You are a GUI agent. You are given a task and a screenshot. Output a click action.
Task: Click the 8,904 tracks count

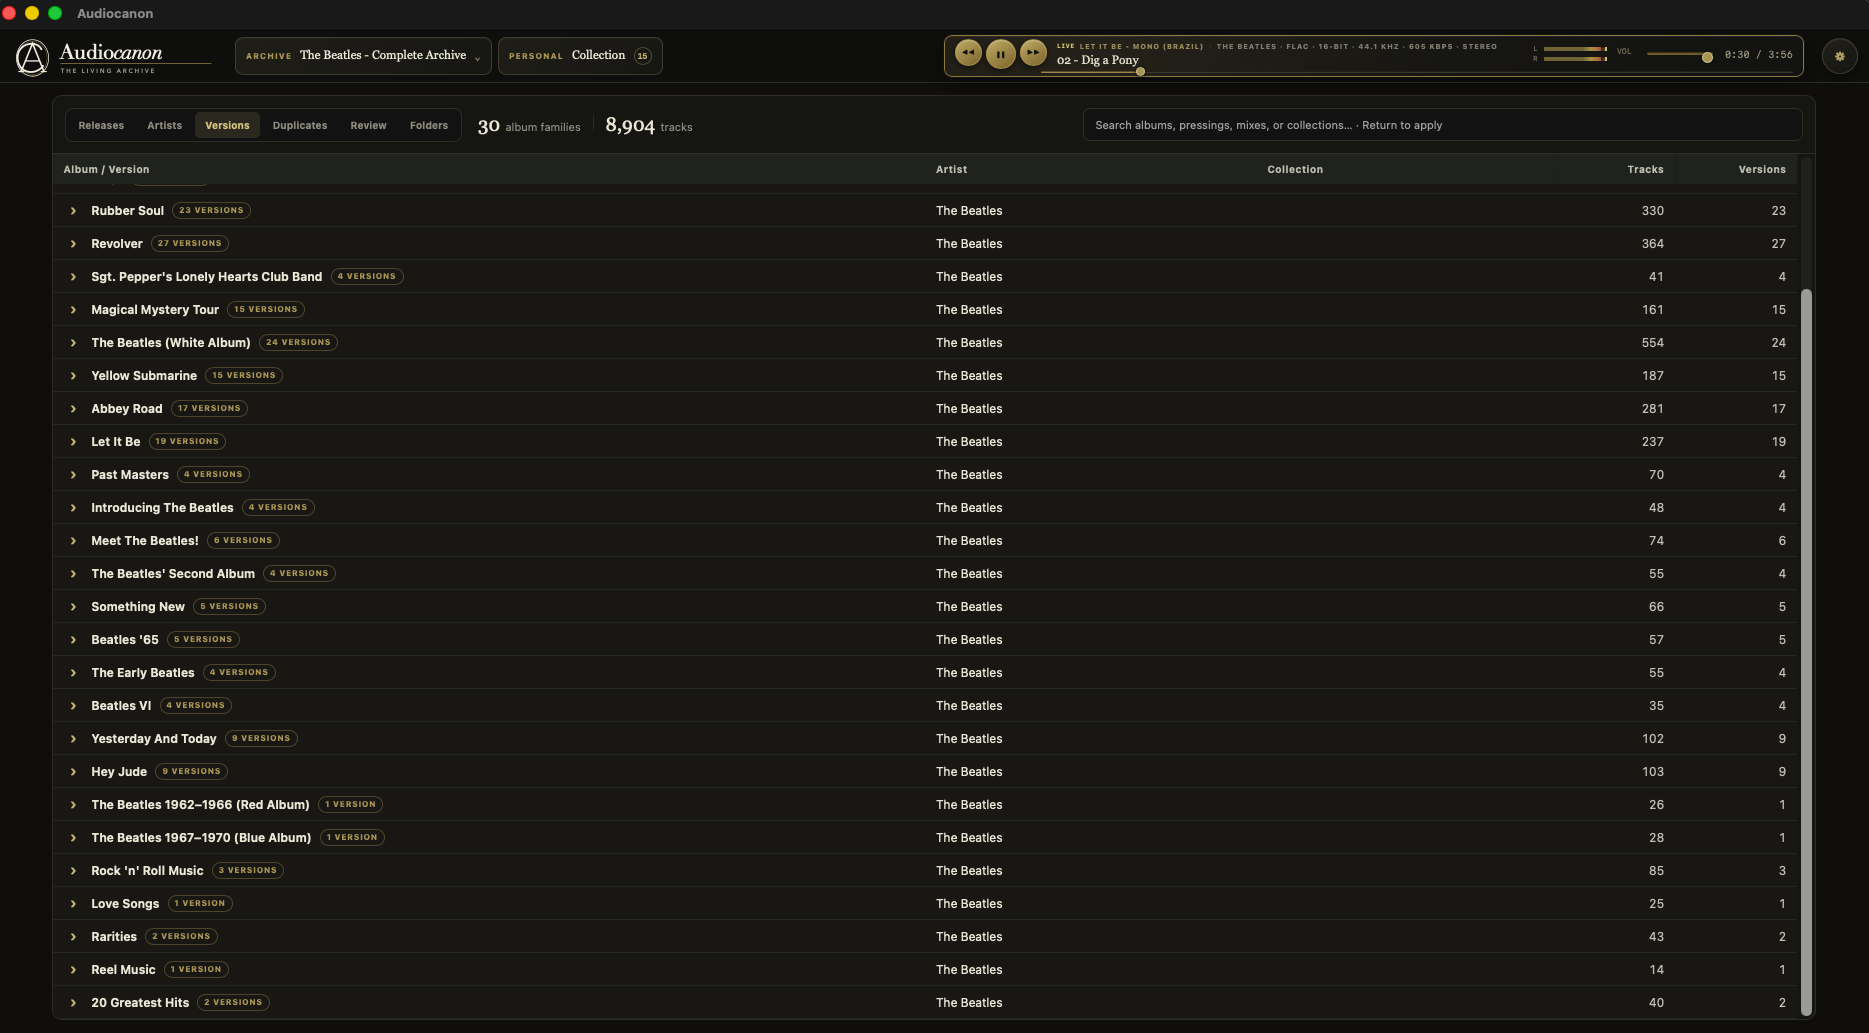tap(648, 126)
